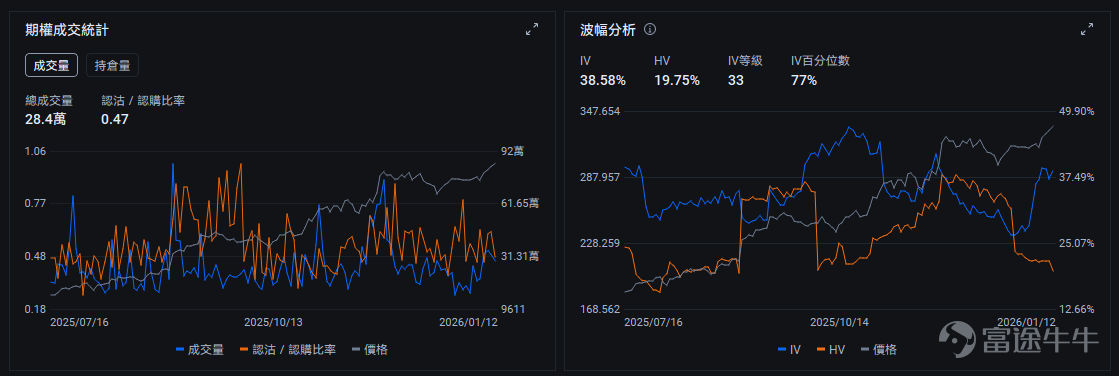Image resolution: width=1119 pixels, height=376 pixels.
Task: Click the 92萬 right axis label
Action: pos(512,151)
